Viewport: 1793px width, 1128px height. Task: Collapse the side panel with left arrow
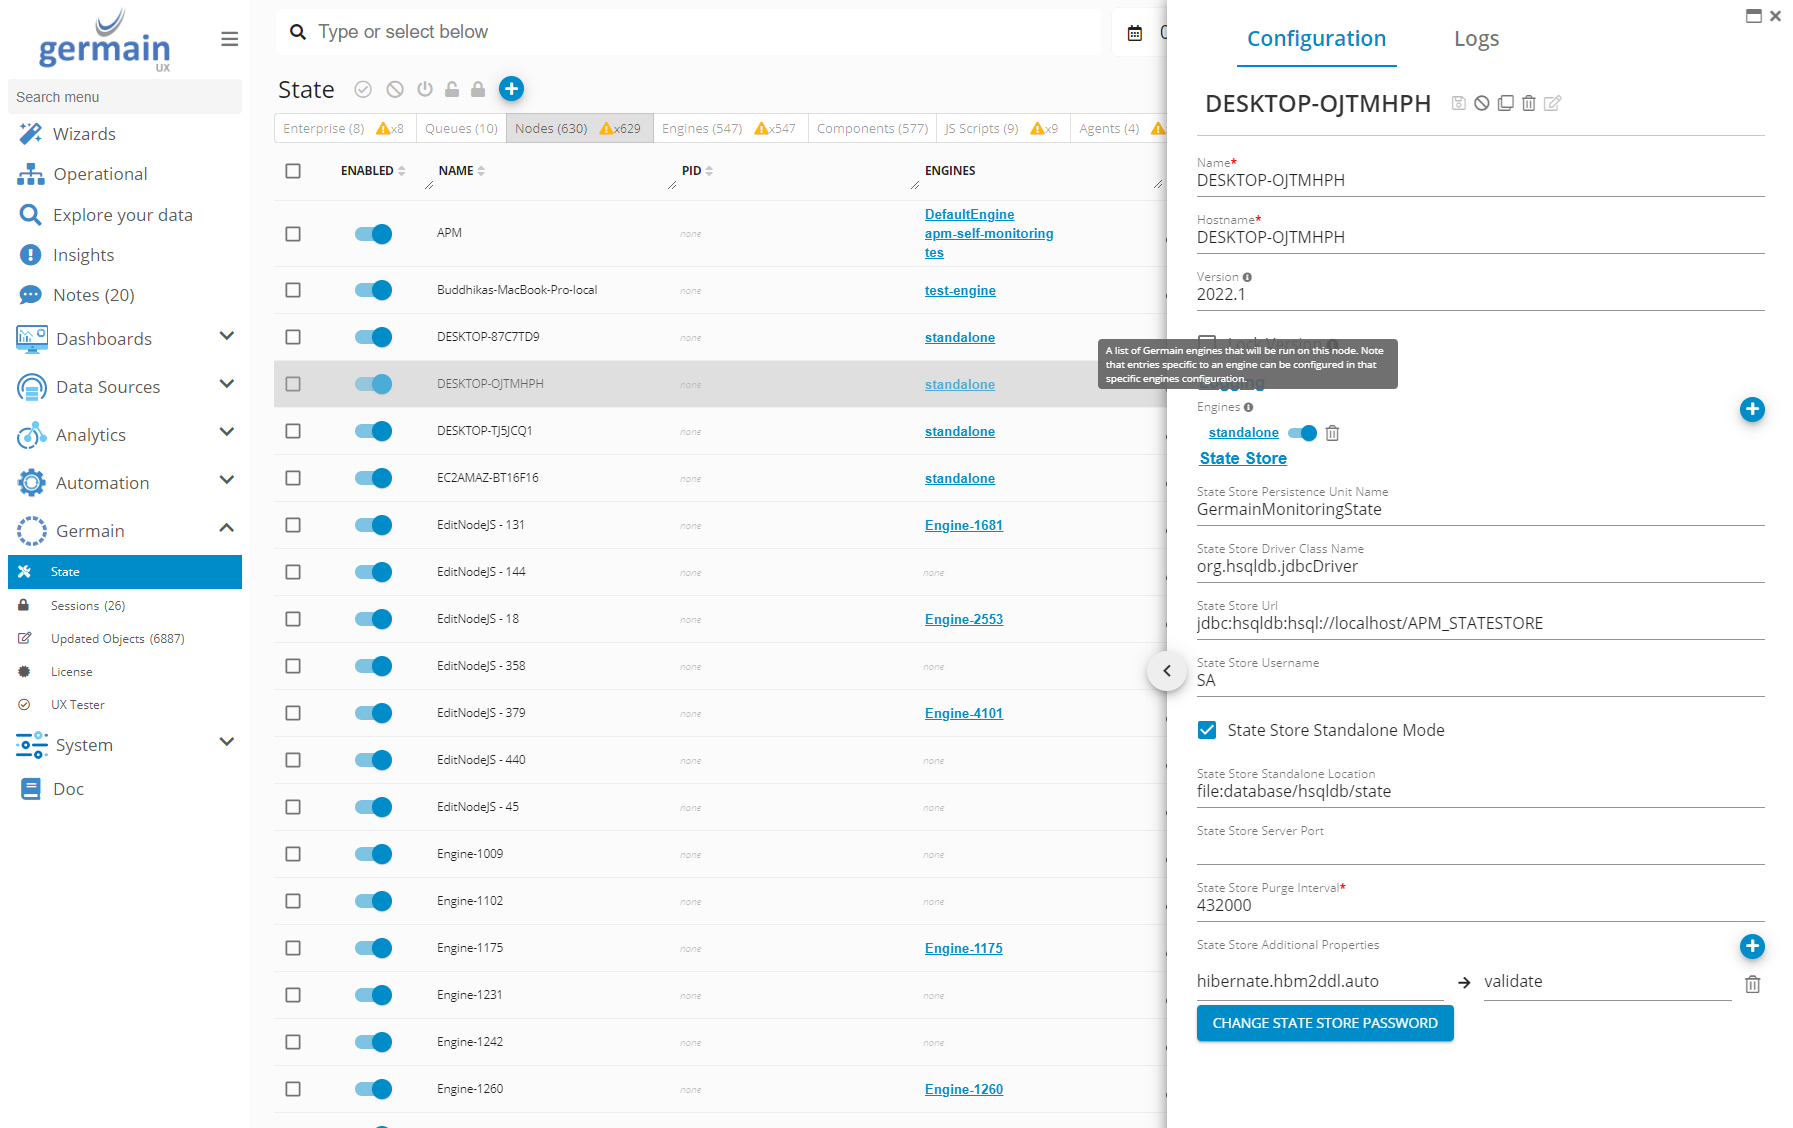coord(1166,671)
